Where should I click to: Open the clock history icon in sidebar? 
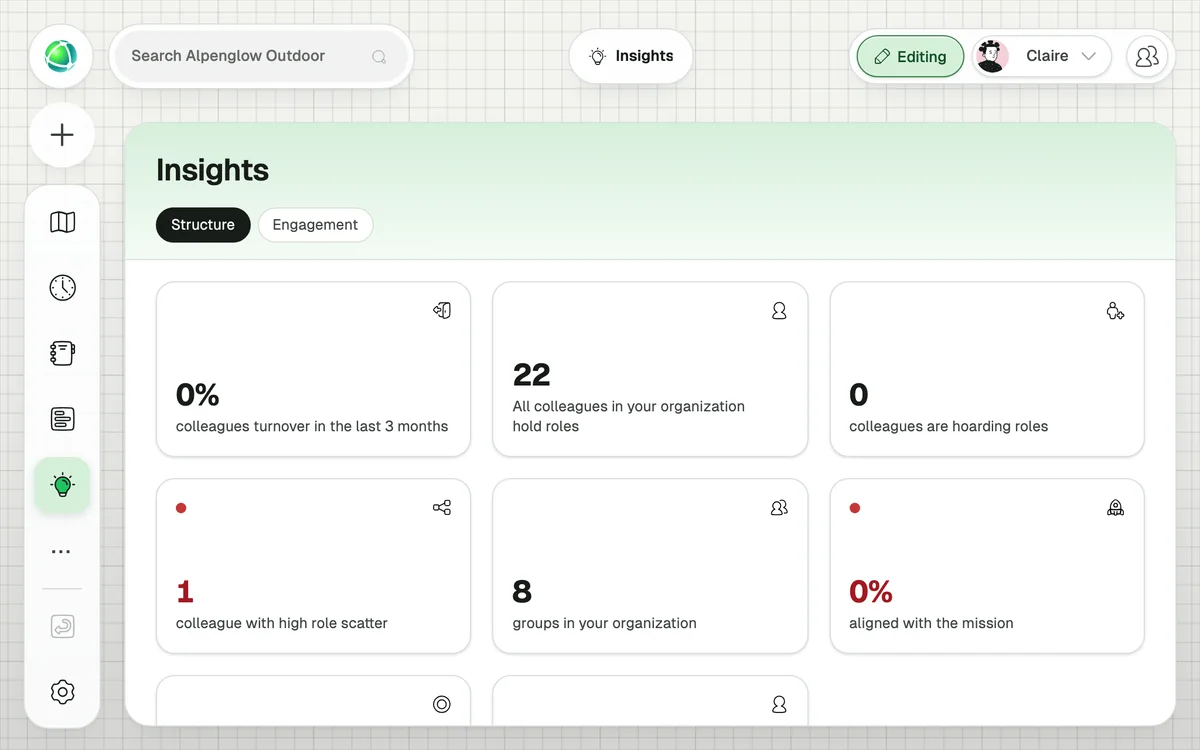pos(62,288)
